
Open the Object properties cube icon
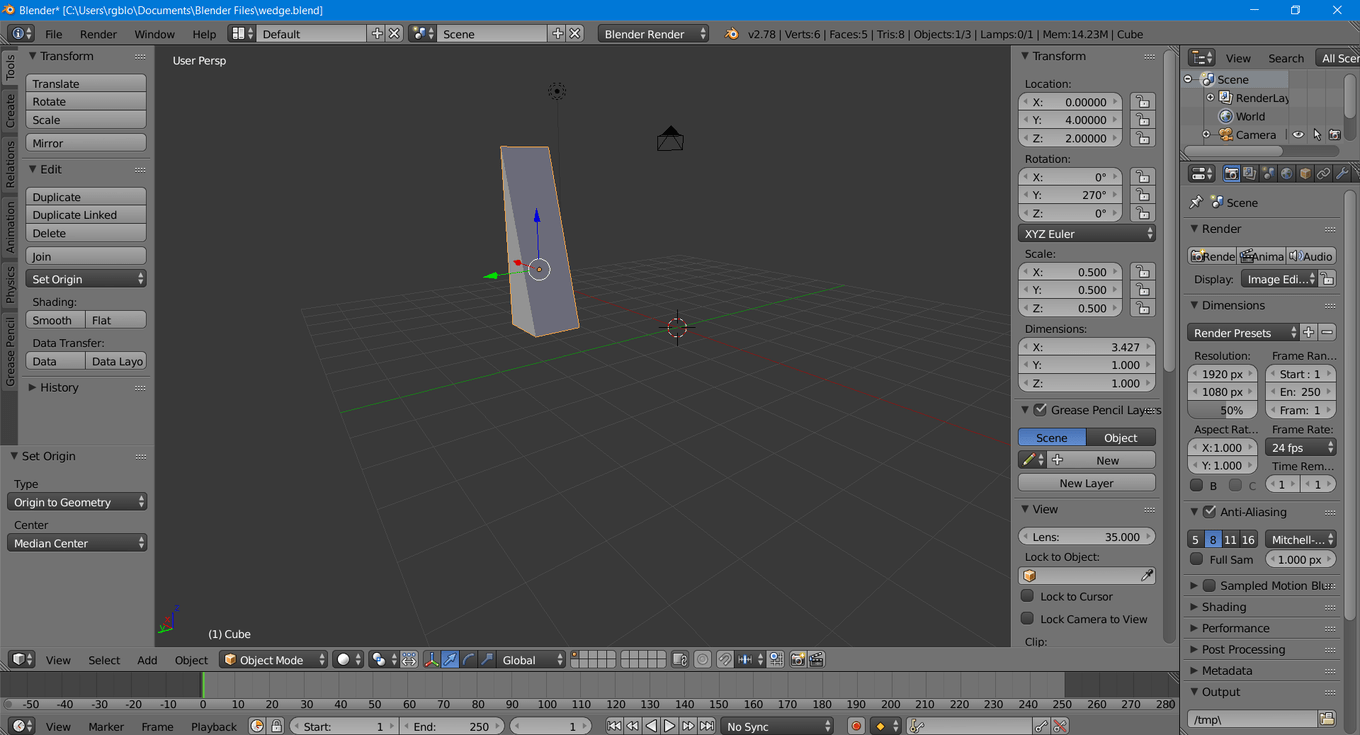click(x=1305, y=174)
